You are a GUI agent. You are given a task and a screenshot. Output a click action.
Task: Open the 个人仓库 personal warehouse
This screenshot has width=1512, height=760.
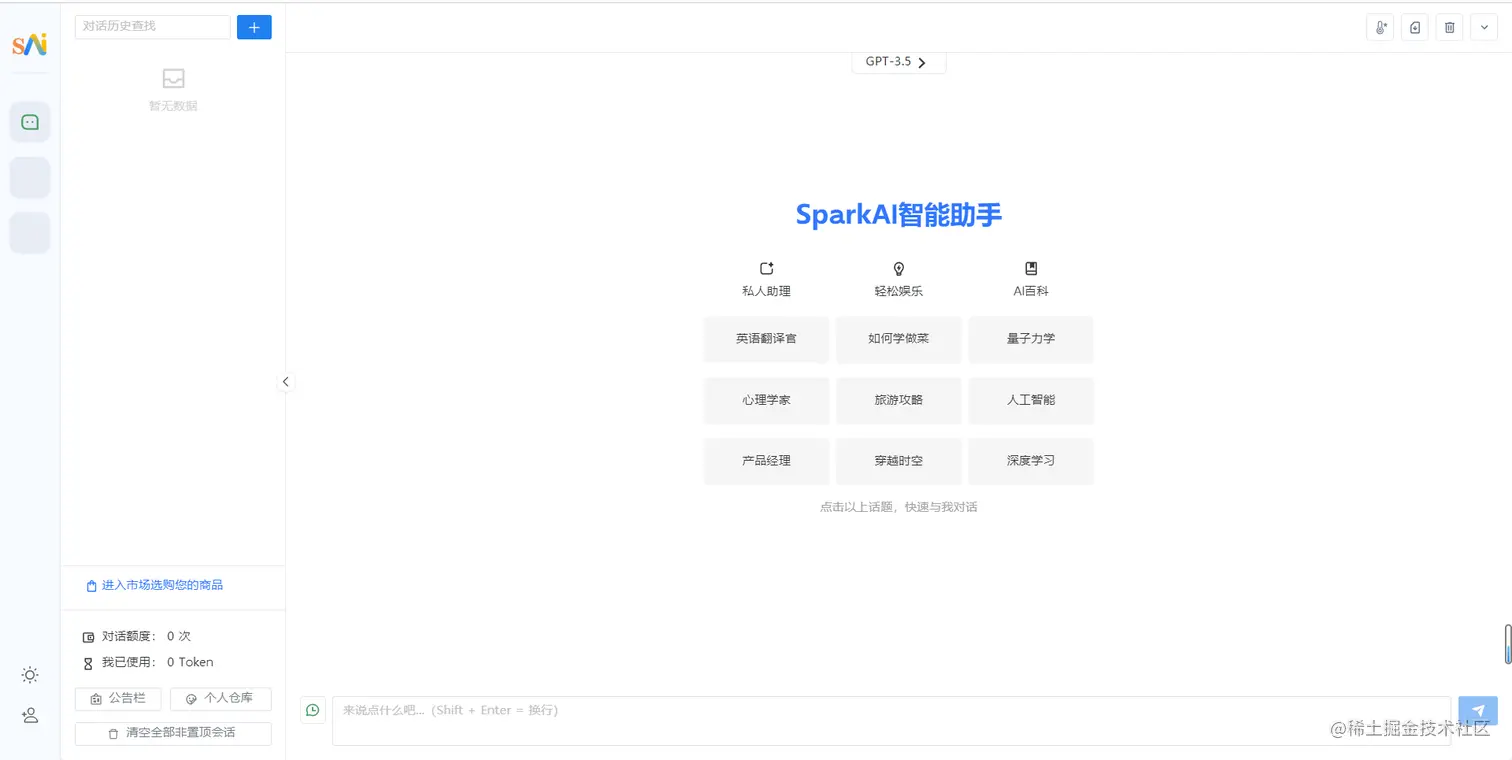220,698
